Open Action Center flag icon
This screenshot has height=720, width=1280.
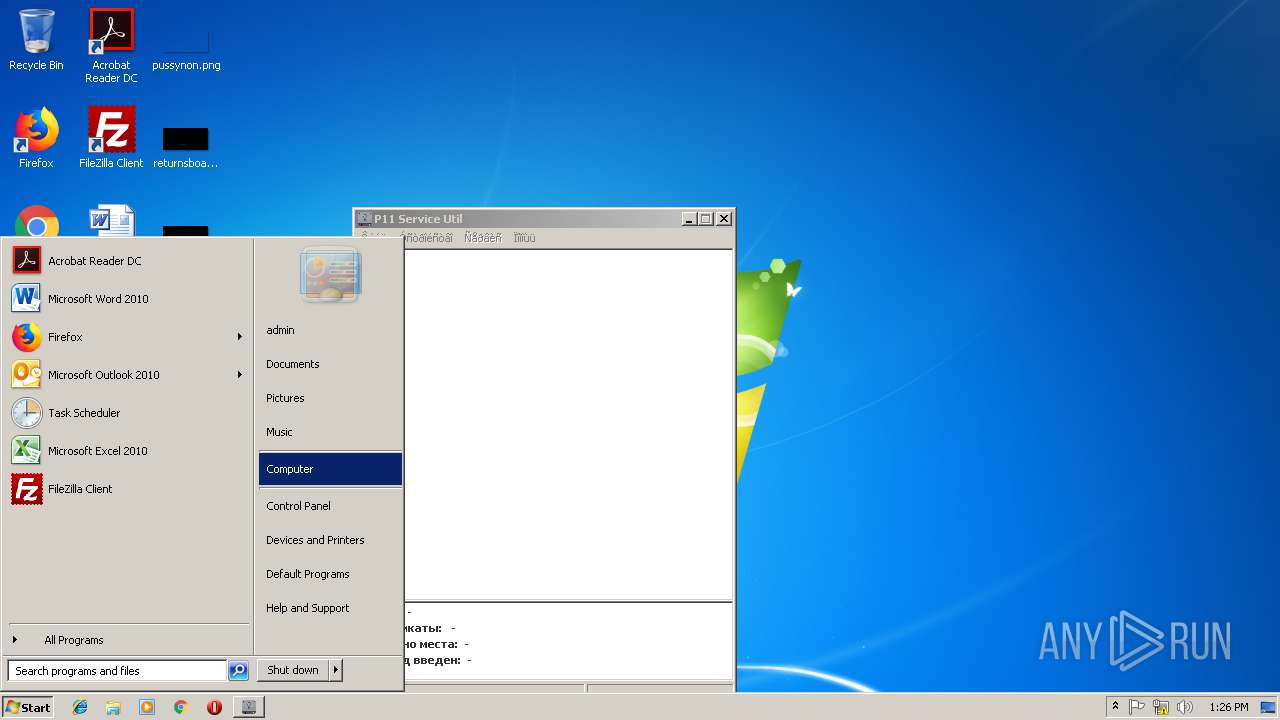tap(1138, 707)
